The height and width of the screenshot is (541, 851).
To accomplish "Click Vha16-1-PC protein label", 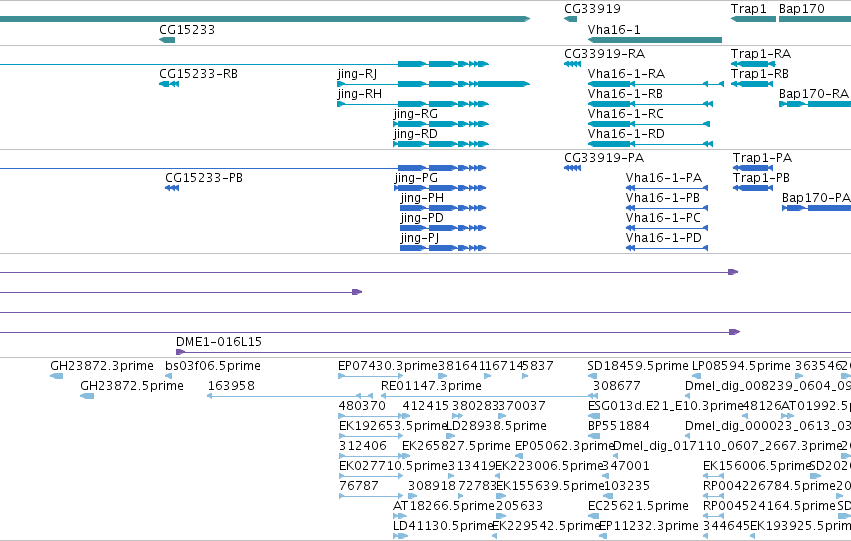I will [663, 218].
